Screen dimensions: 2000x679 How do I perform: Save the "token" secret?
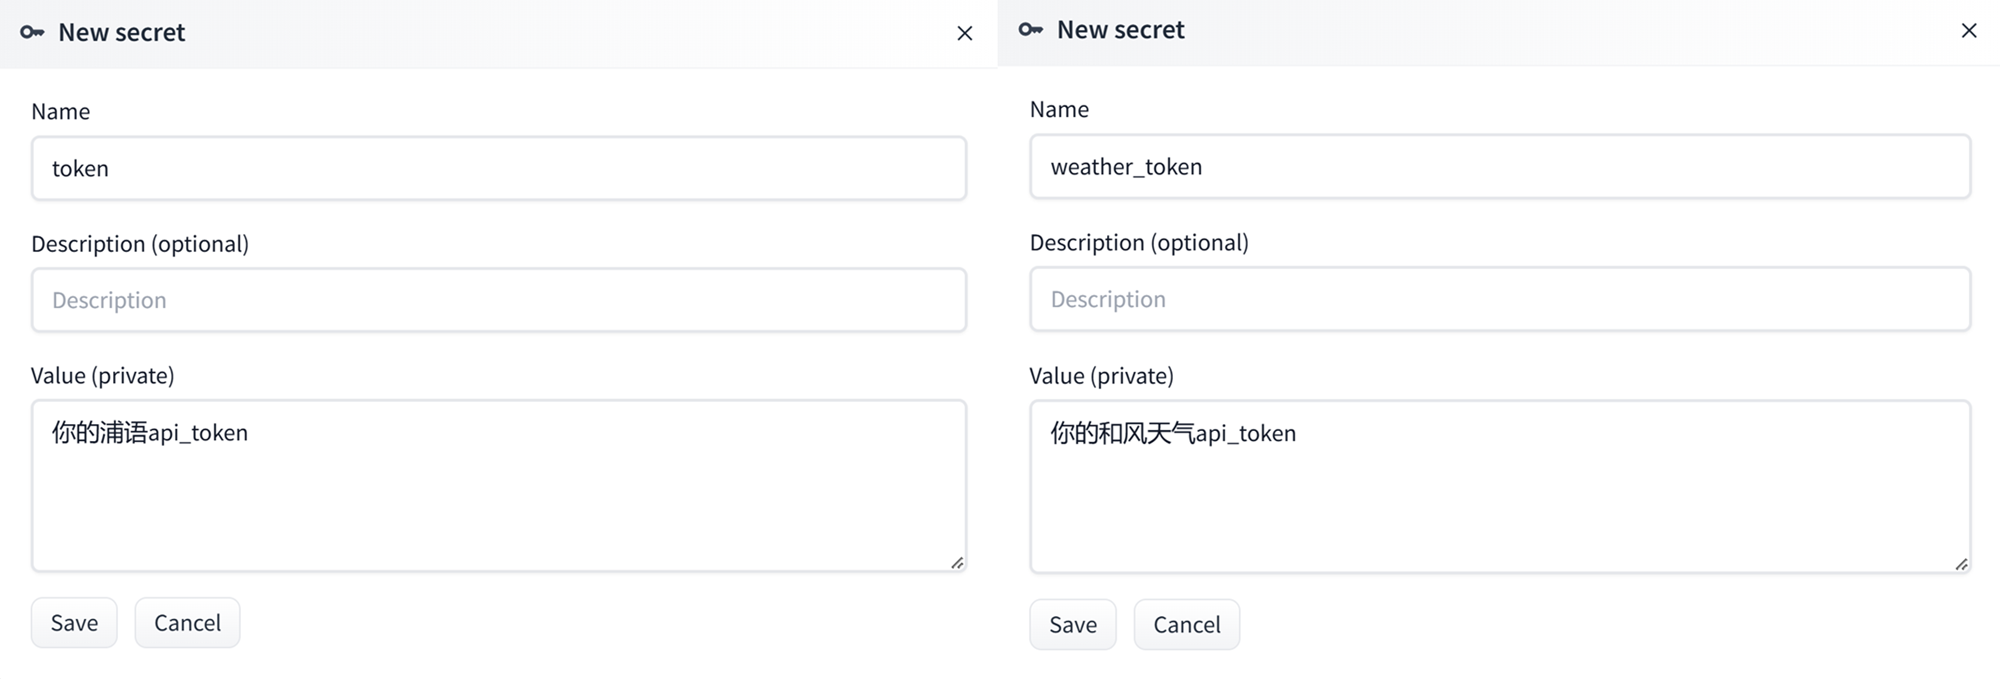point(74,623)
